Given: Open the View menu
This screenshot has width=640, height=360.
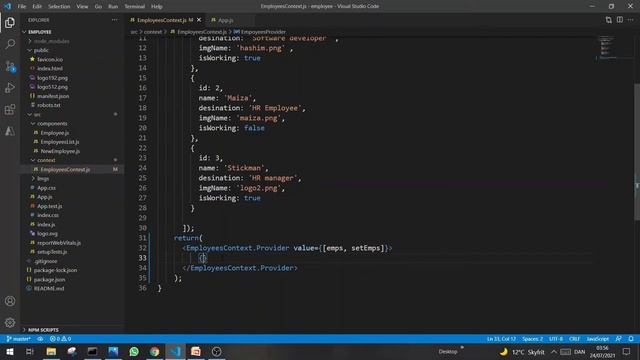Looking at the screenshot, I should tap(82, 6).
